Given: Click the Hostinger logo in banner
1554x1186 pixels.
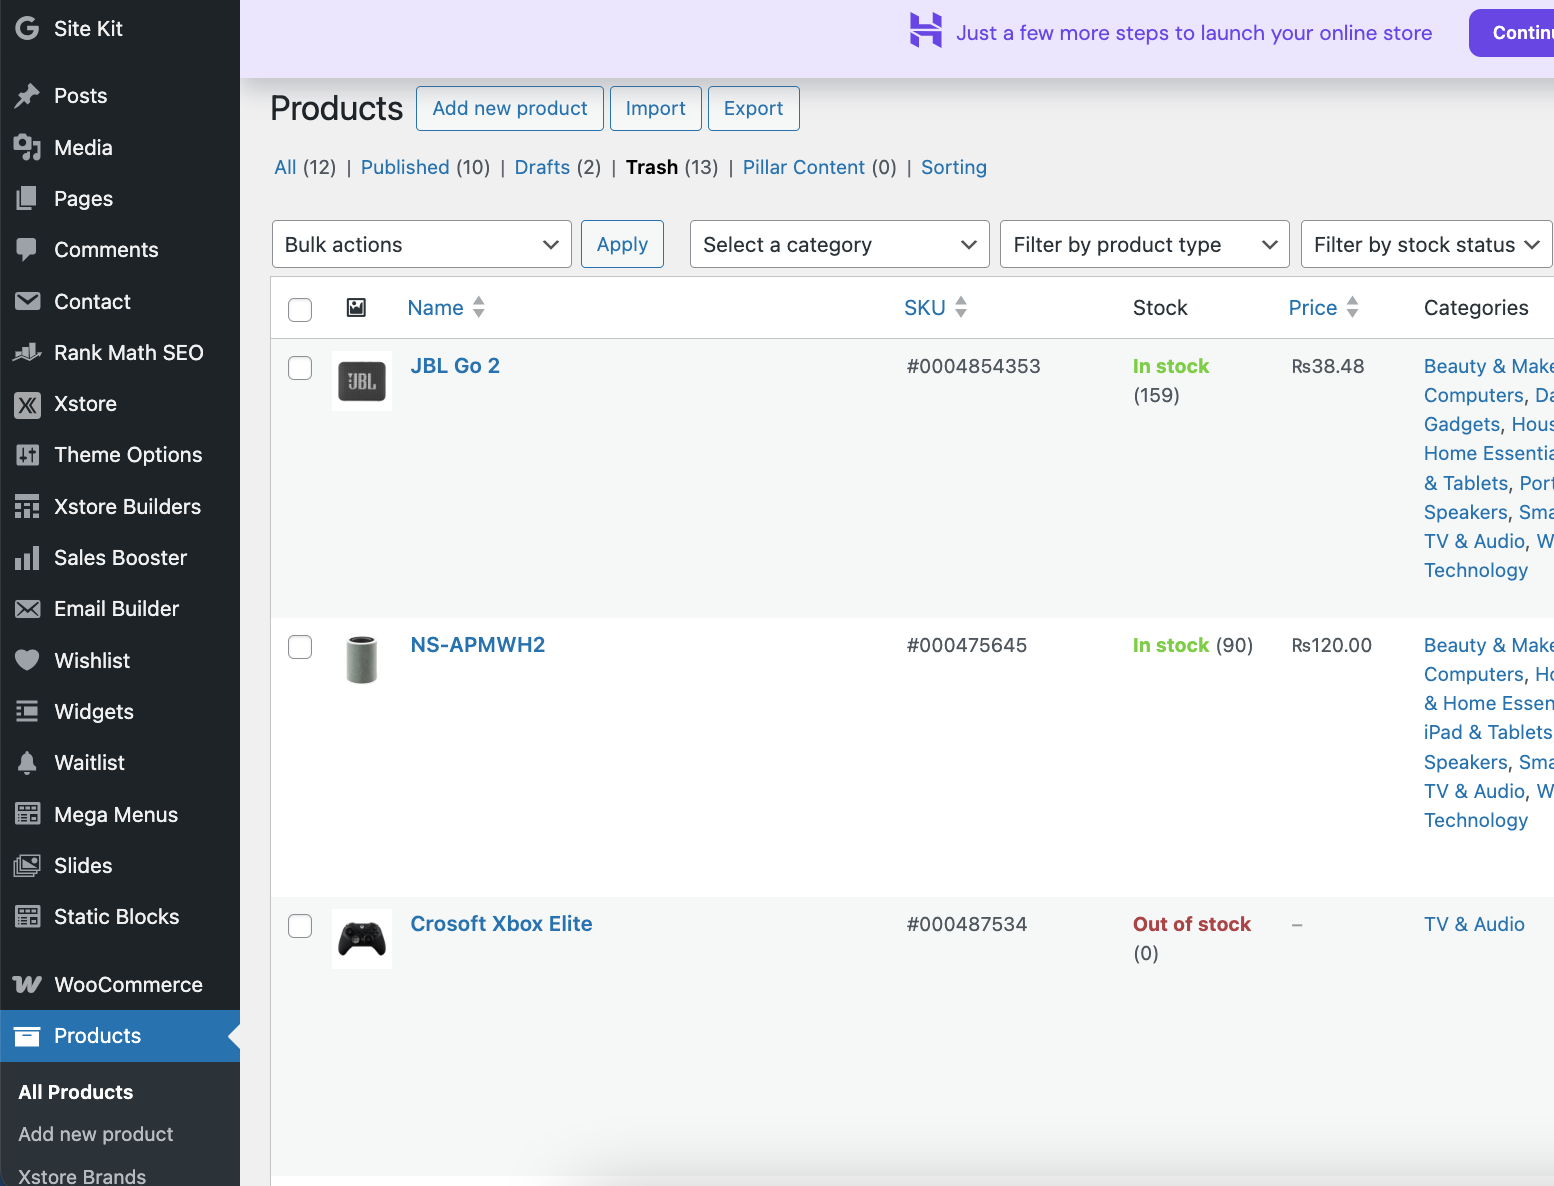Looking at the screenshot, I should pyautogui.click(x=926, y=30).
